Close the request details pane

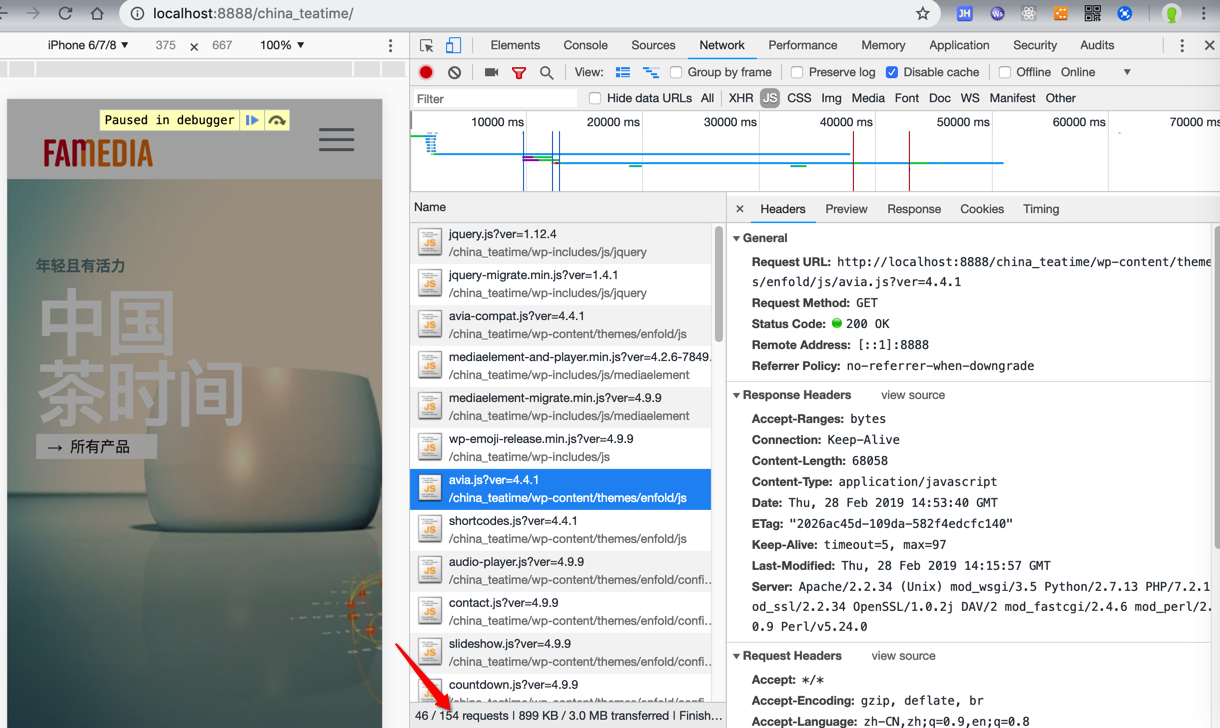740,209
